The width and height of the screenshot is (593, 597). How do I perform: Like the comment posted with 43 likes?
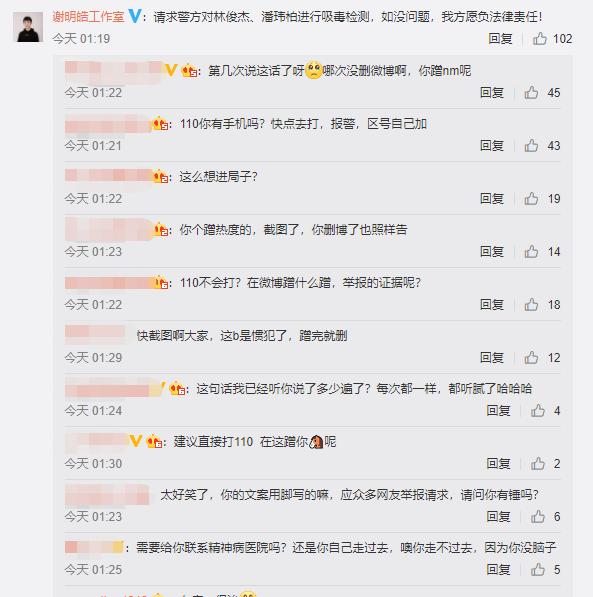531,145
